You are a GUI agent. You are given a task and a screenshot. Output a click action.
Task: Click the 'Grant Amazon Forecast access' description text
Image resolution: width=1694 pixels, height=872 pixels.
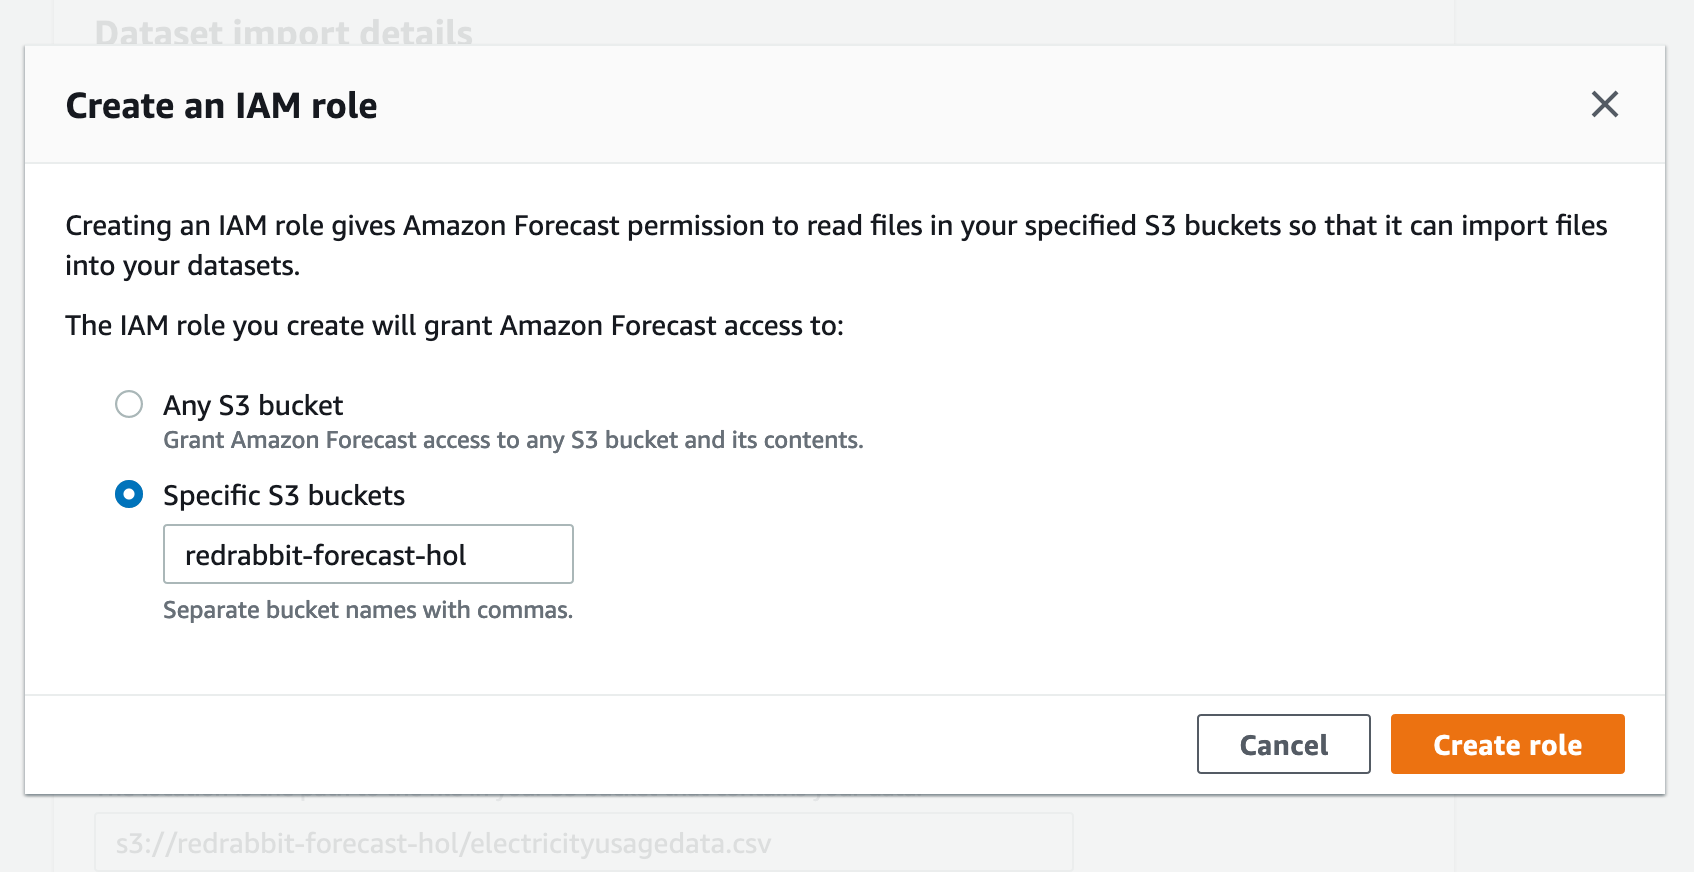coord(513,440)
